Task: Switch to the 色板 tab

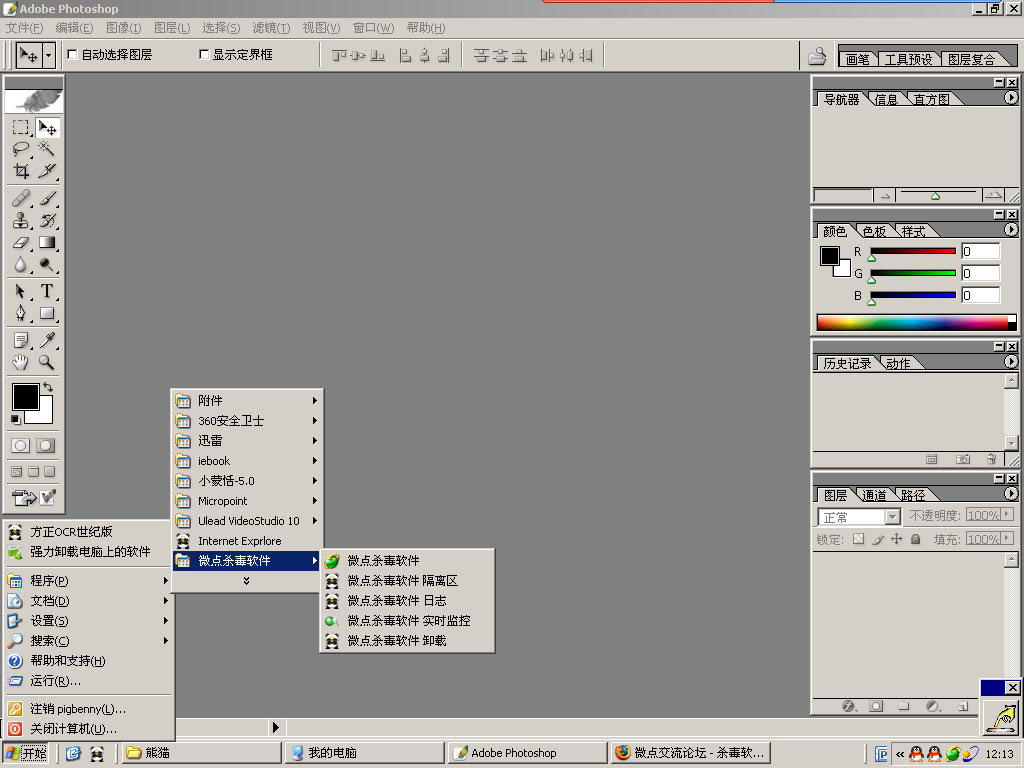Action: coord(874,231)
